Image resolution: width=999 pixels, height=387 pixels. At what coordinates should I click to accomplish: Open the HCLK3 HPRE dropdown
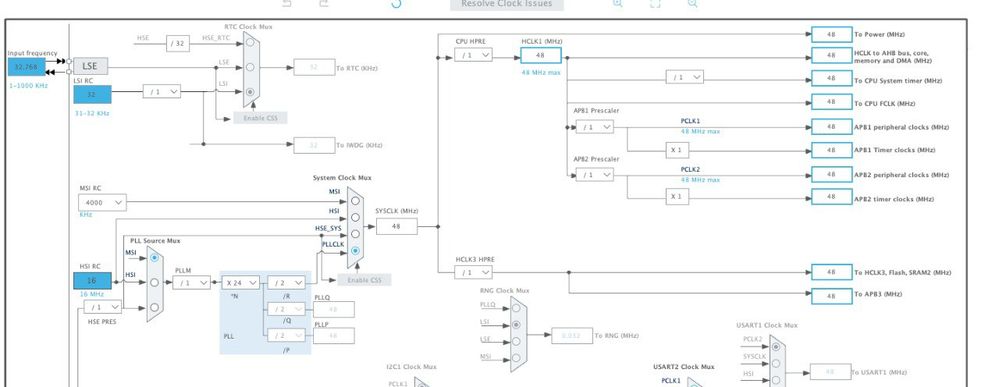pyautogui.click(x=473, y=272)
